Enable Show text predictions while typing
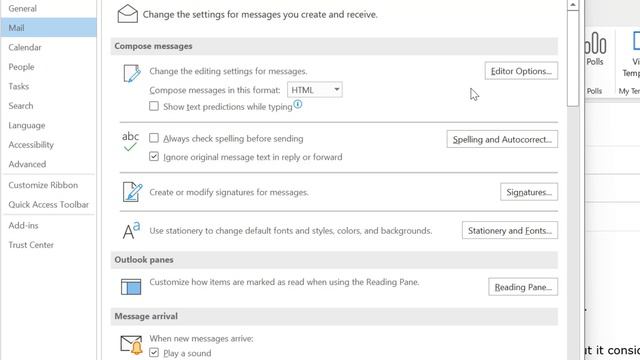 pos(154,106)
